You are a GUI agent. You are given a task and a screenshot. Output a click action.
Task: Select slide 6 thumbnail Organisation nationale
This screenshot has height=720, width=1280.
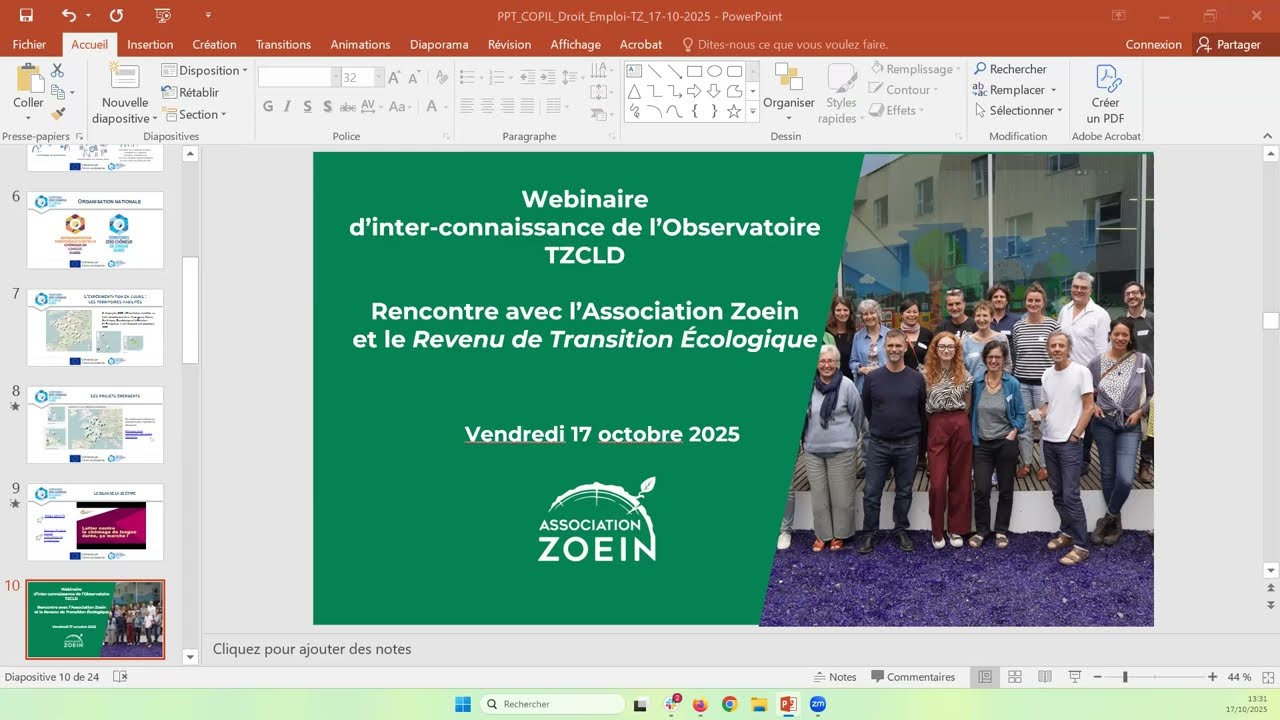click(95, 230)
